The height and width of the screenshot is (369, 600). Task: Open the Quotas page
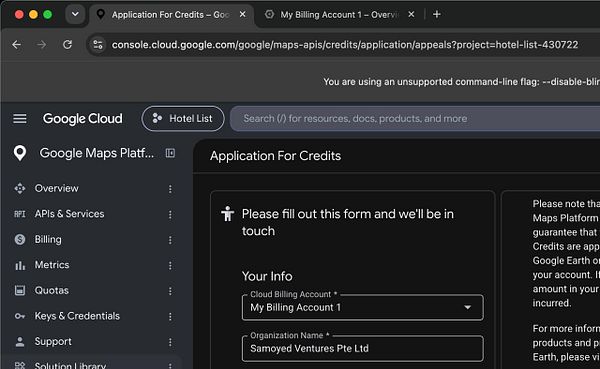point(52,291)
